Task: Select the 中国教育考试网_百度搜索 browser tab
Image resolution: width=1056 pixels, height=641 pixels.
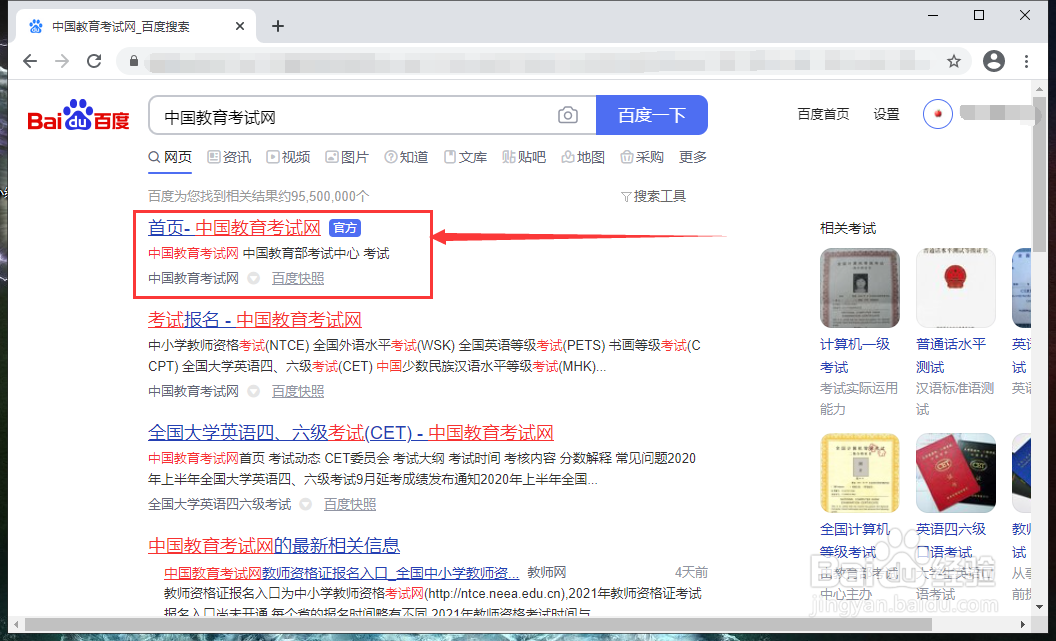Action: tap(135, 26)
